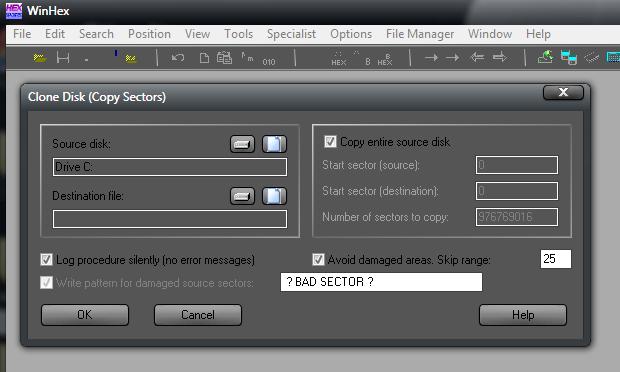
Task: Click the 010 modify data icon
Action: [269, 62]
